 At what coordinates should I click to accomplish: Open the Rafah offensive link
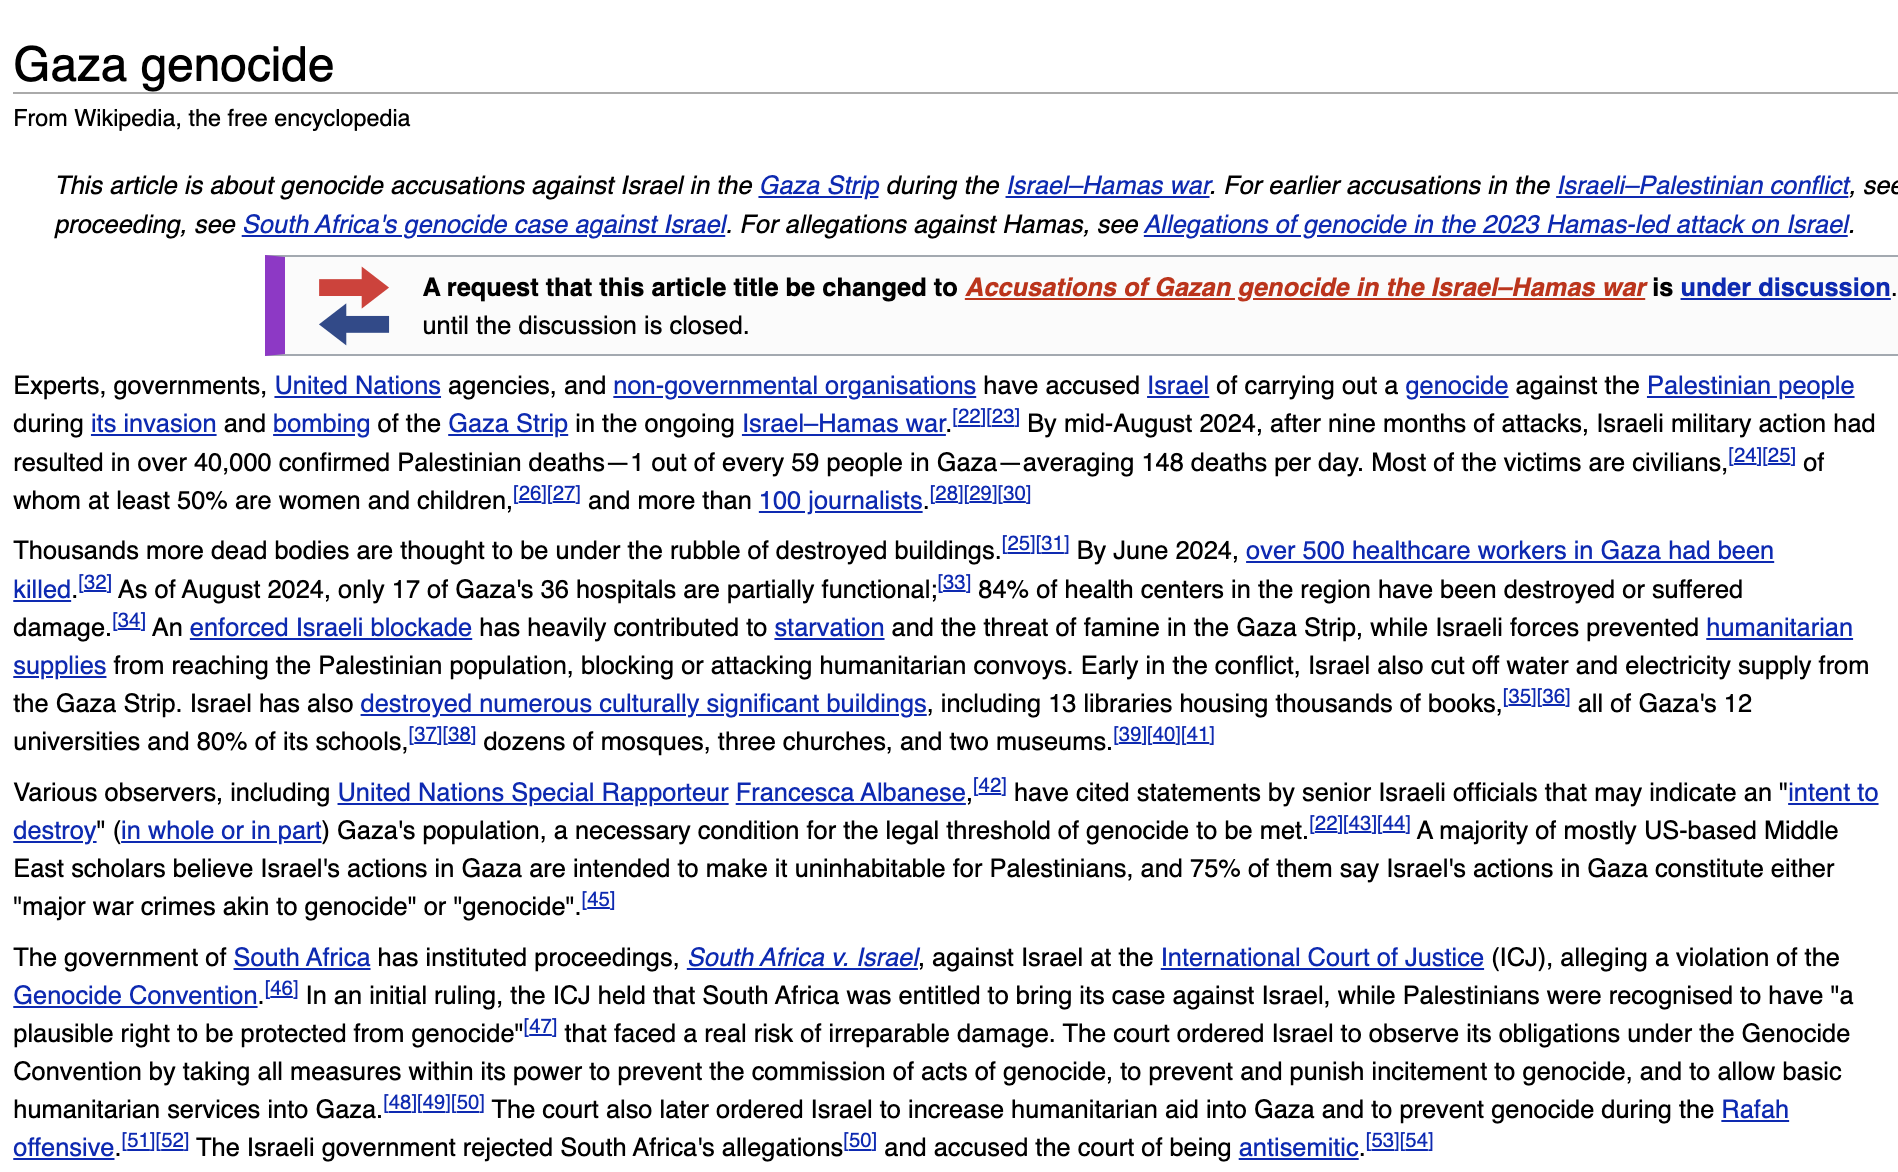1755,1110
